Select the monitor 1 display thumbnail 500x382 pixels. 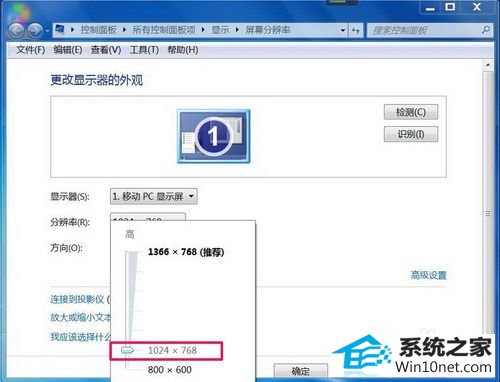(x=213, y=136)
